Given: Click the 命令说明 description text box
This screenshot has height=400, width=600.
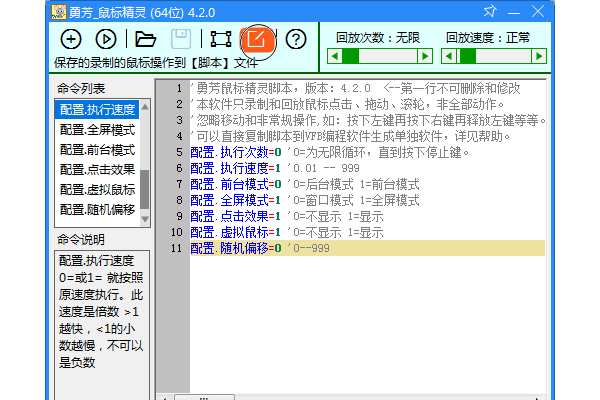Looking at the screenshot, I should pos(102,325).
